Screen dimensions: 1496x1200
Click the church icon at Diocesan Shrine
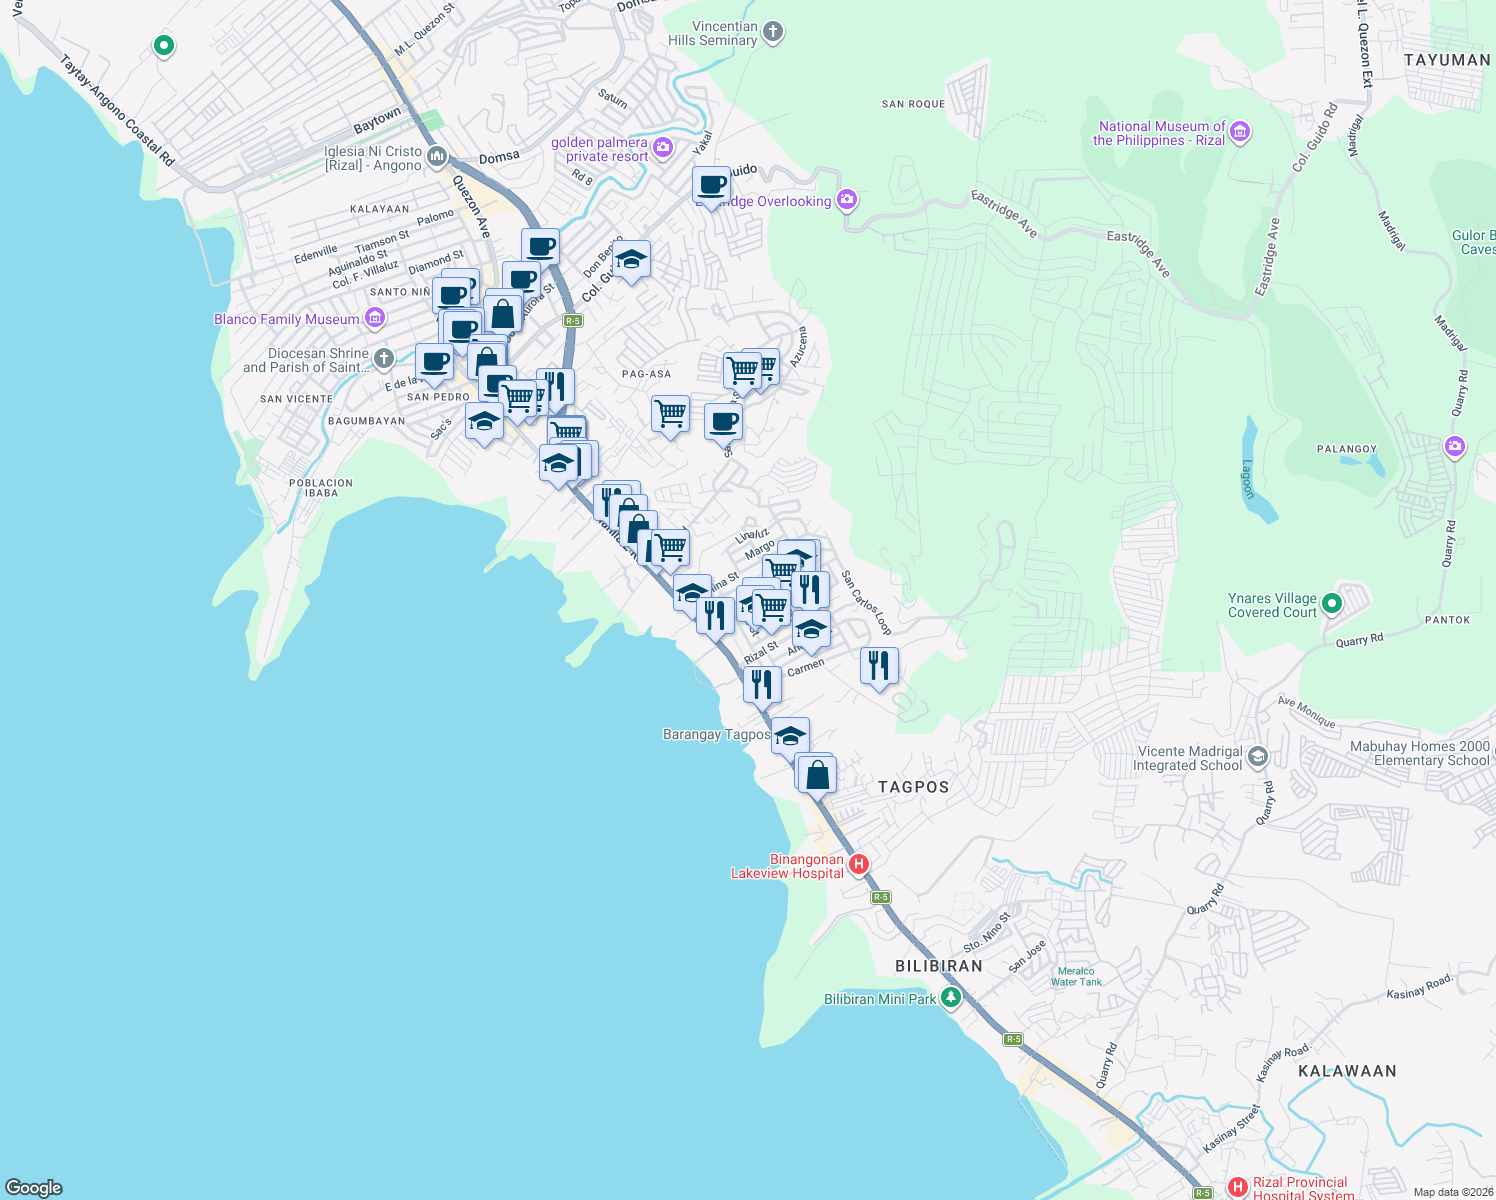pyautogui.click(x=383, y=357)
